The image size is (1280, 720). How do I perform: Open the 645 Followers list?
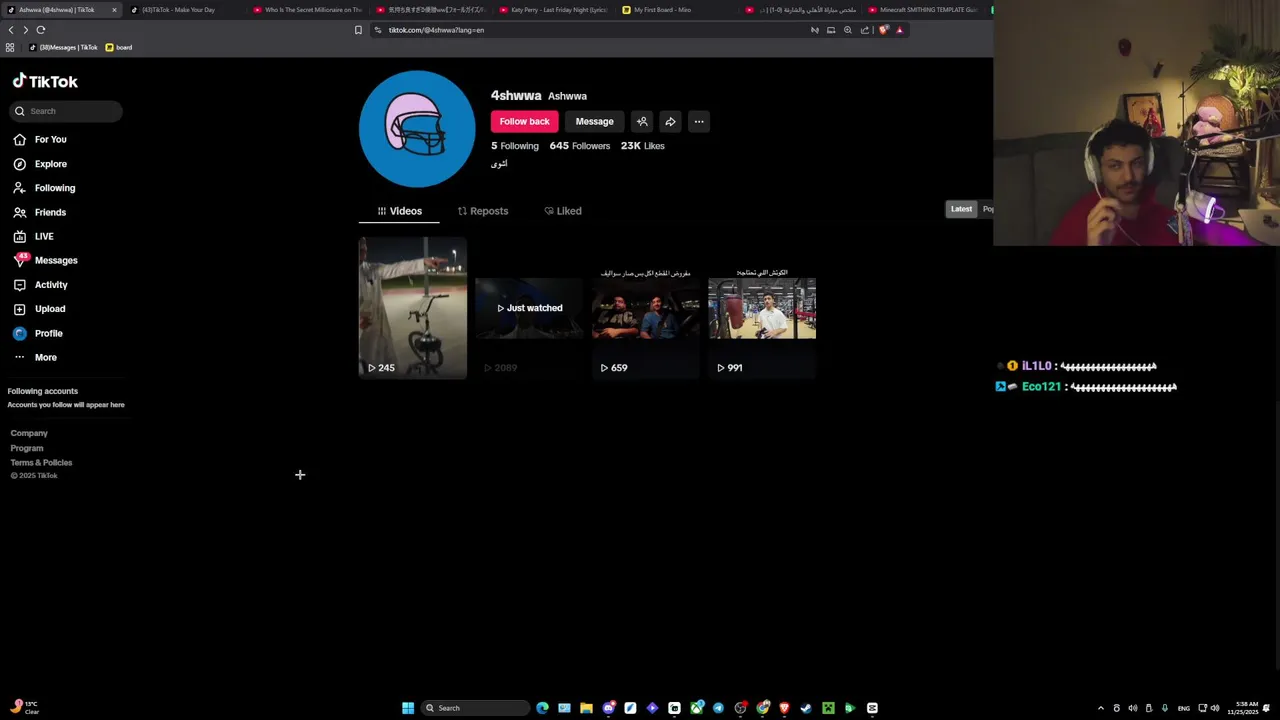pos(579,146)
